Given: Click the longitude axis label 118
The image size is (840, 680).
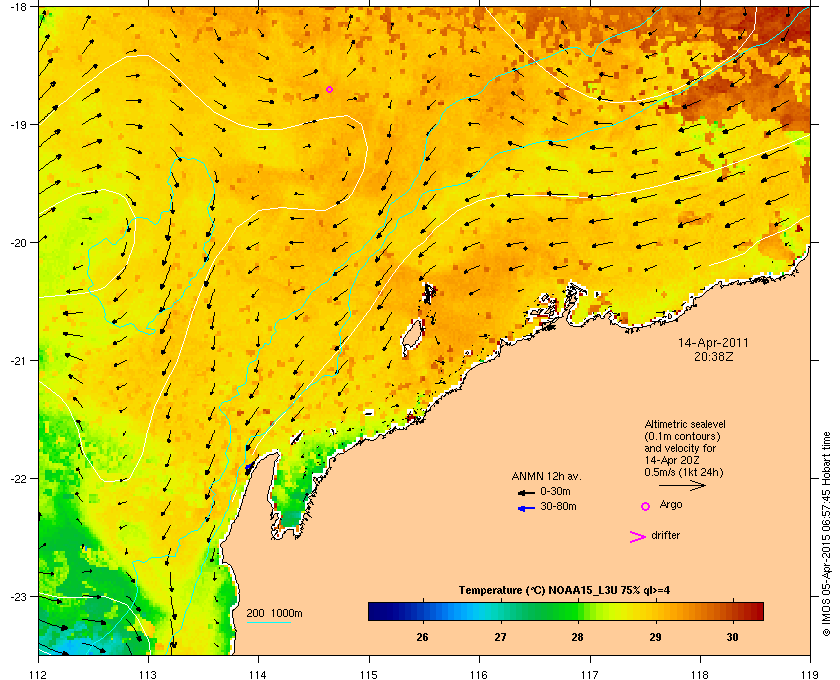Looking at the screenshot, I should click(700, 674).
